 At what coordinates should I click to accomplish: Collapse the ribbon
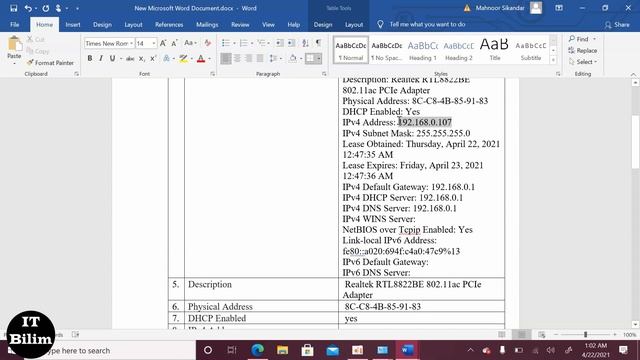pyautogui.click(x=633, y=74)
